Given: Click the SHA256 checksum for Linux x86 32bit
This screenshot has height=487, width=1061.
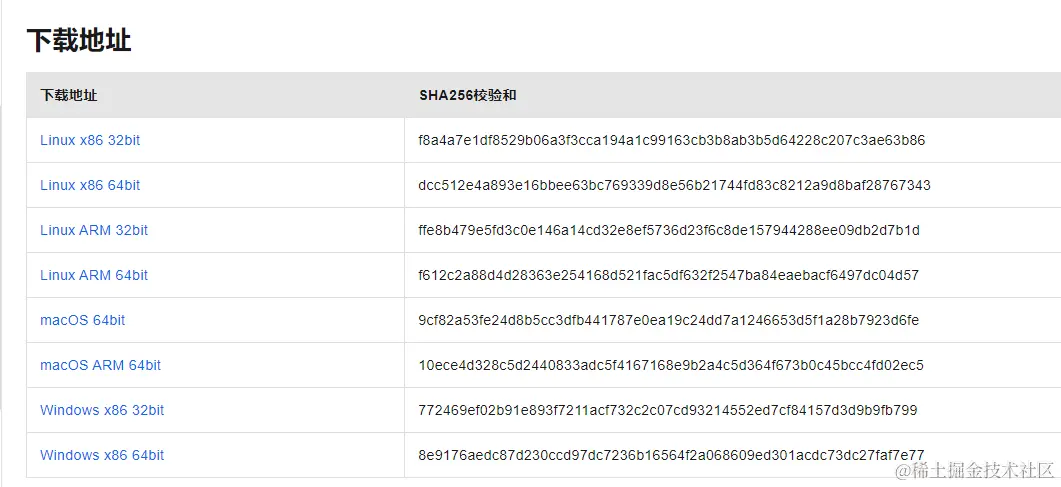Looking at the screenshot, I should pos(671,140).
